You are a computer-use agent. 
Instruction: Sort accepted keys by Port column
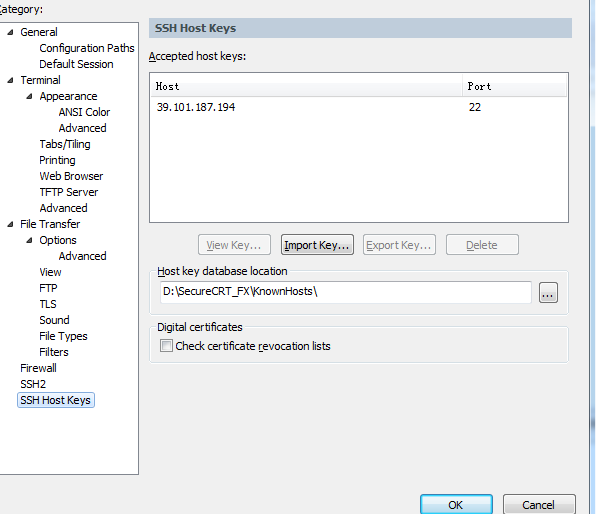(514, 86)
